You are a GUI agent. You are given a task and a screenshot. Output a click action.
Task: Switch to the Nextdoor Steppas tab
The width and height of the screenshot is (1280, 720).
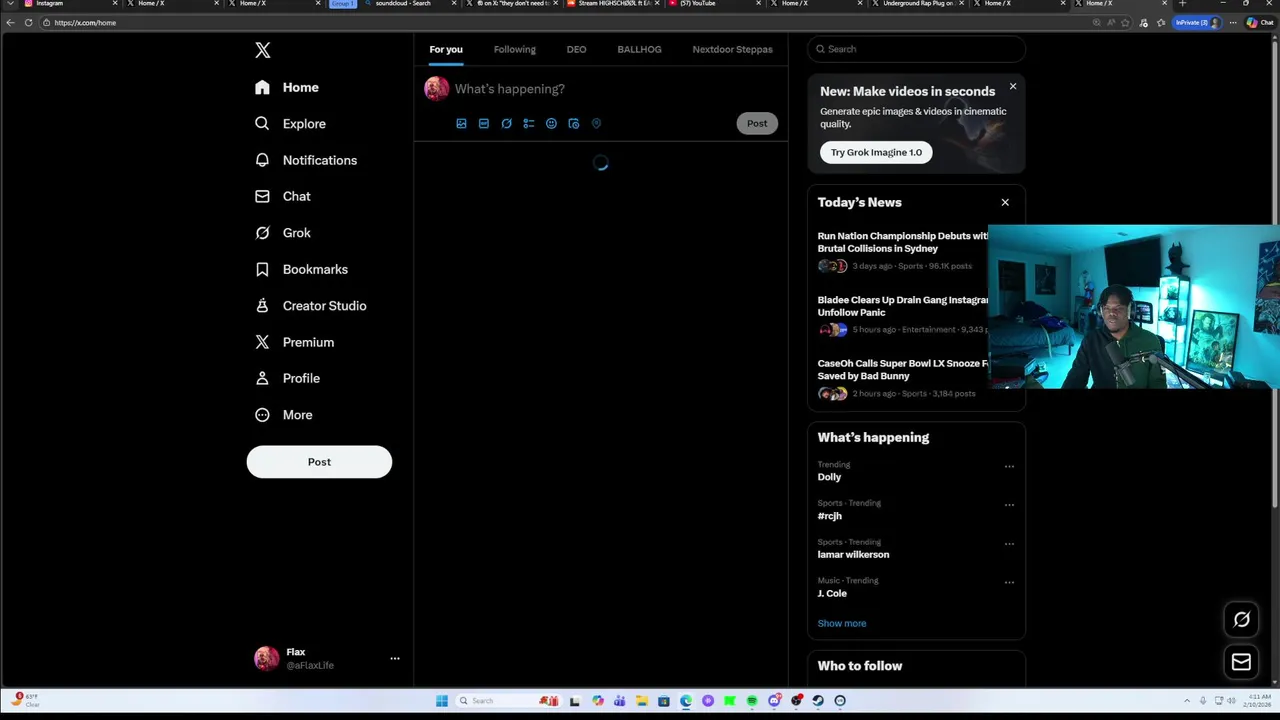click(732, 49)
